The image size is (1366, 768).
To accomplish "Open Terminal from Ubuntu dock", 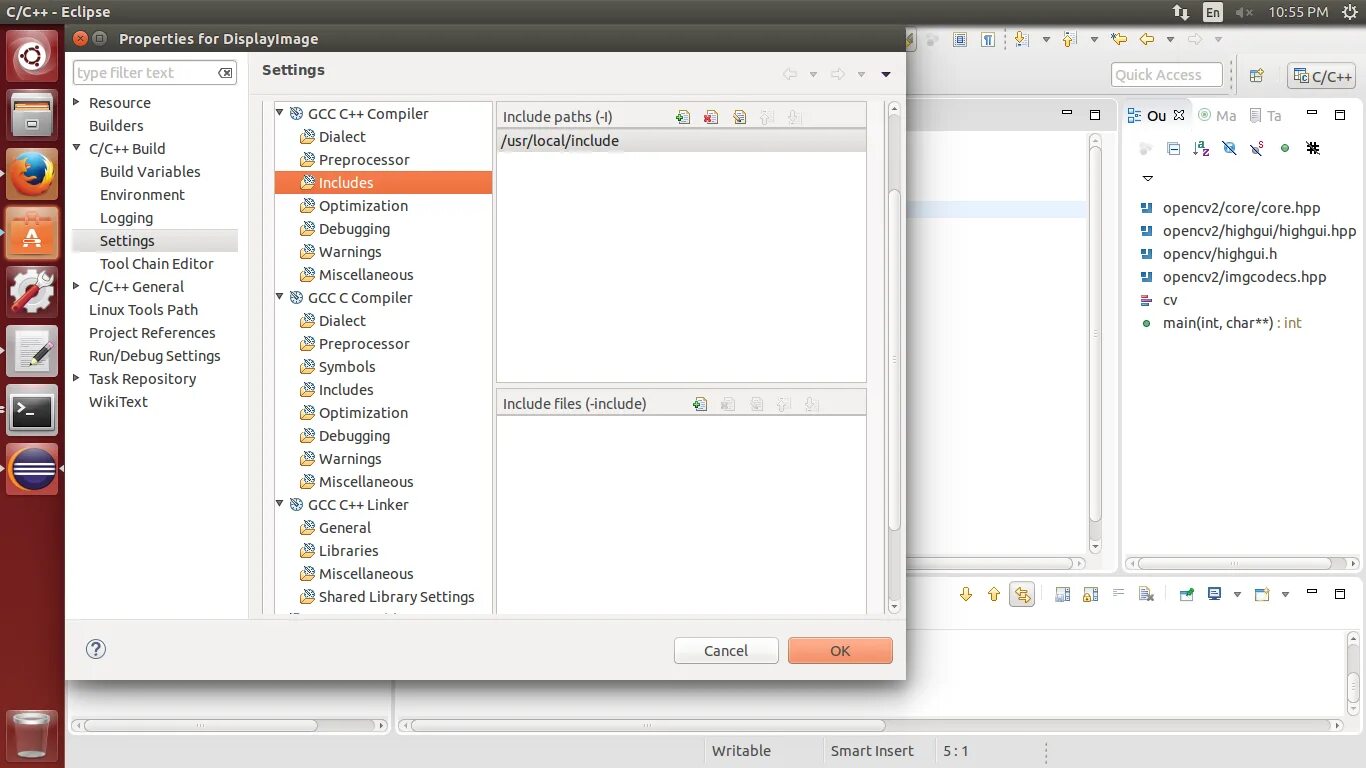I will [32, 411].
